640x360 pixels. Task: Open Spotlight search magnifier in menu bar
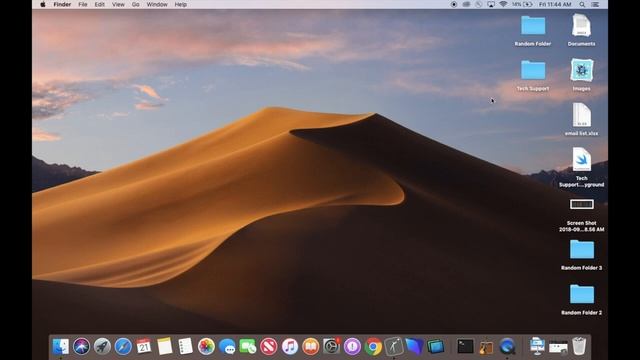pos(582,4)
